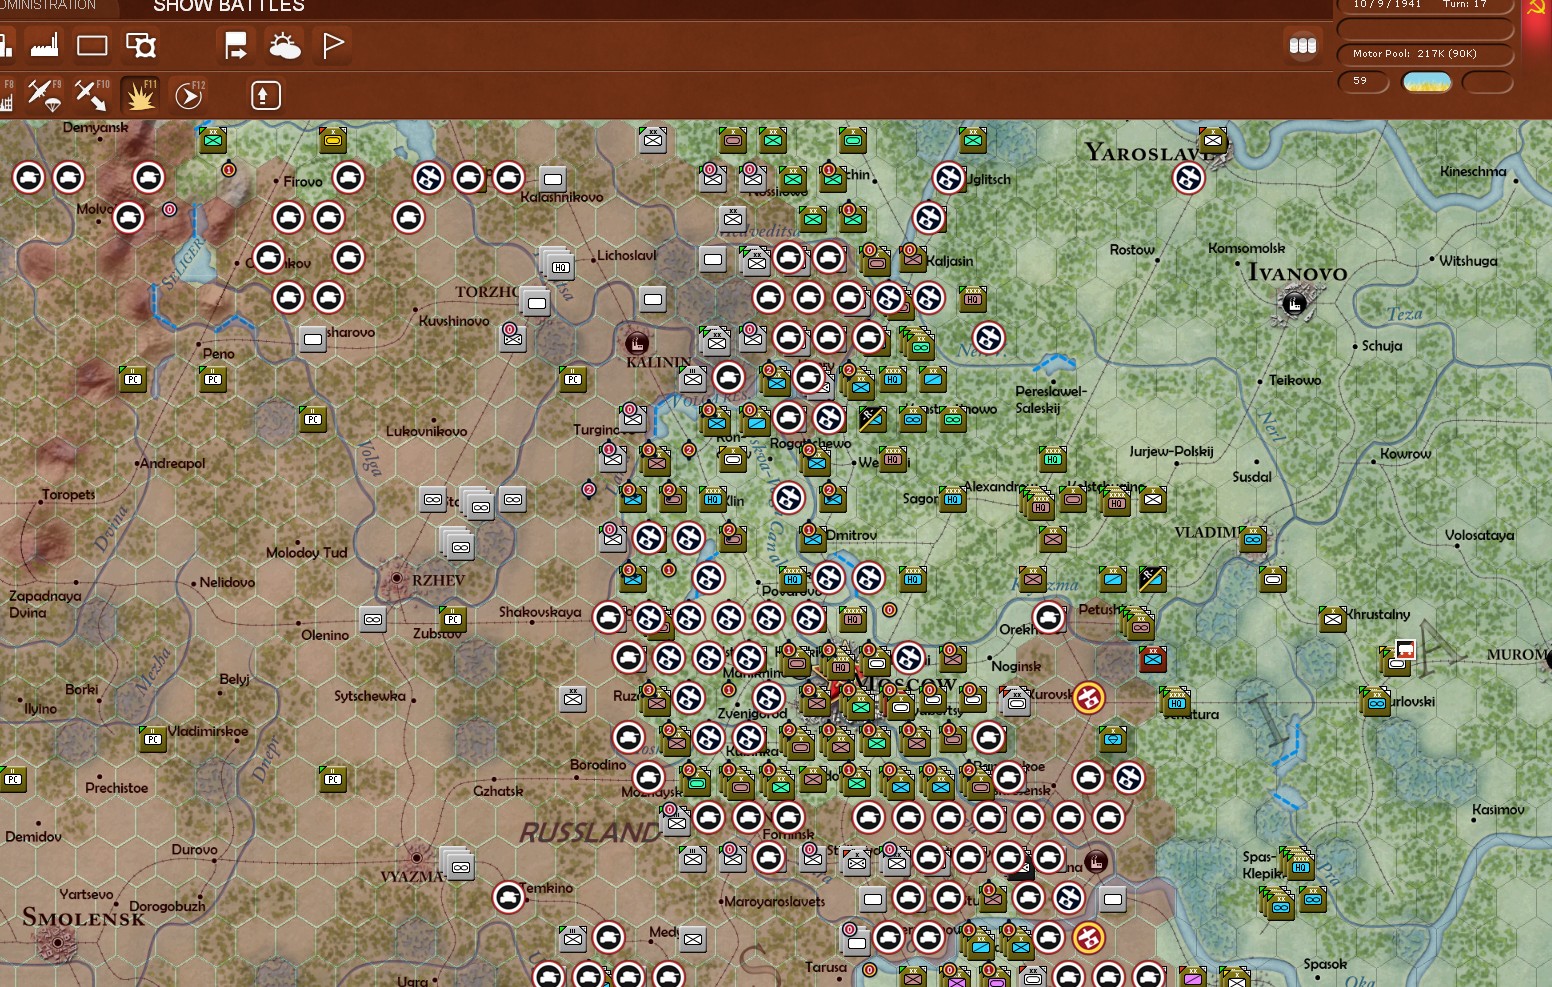Select the unit counter at Vladimir
The height and width of the screenshot is (987, 1552).
point(1252,539)
